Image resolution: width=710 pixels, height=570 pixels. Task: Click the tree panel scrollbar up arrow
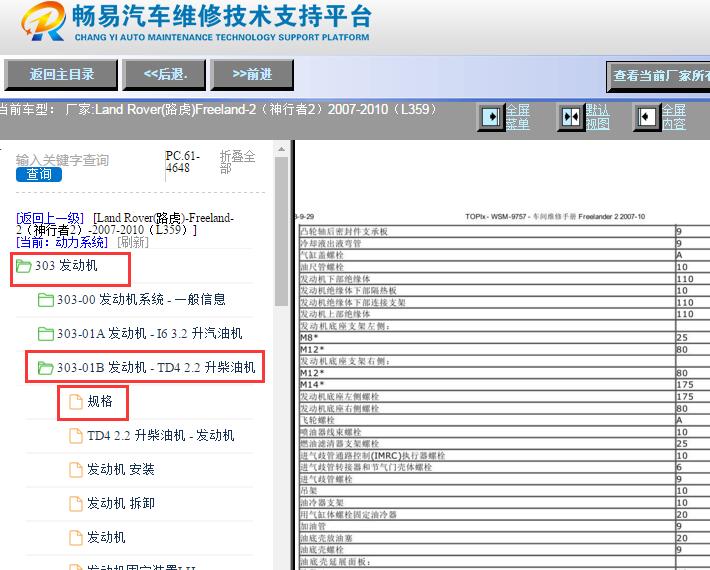(281, 149)
